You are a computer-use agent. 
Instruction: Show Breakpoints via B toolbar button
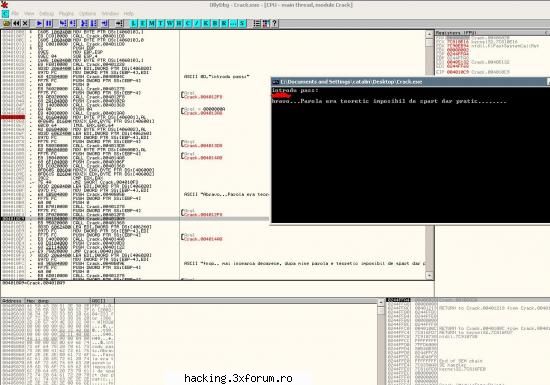[x=215, y=23]
